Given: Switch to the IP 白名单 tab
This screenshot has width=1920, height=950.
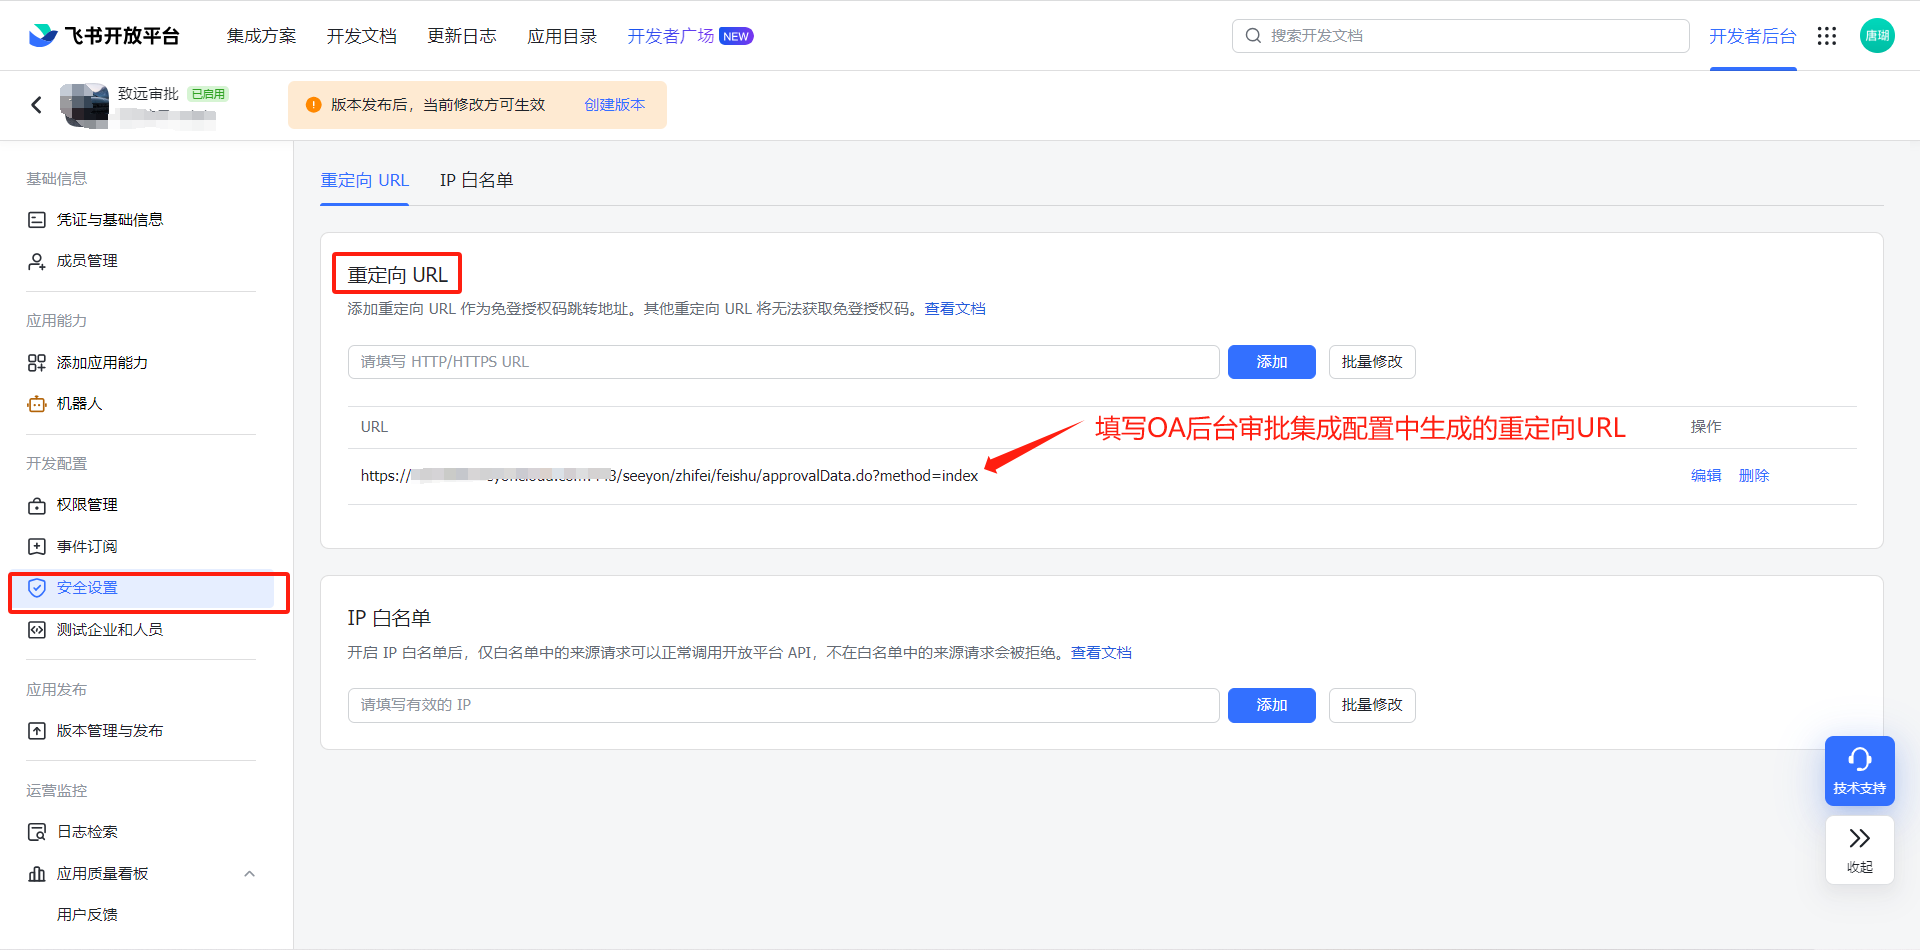Looking at the screenshot, I should click(476, 180).
